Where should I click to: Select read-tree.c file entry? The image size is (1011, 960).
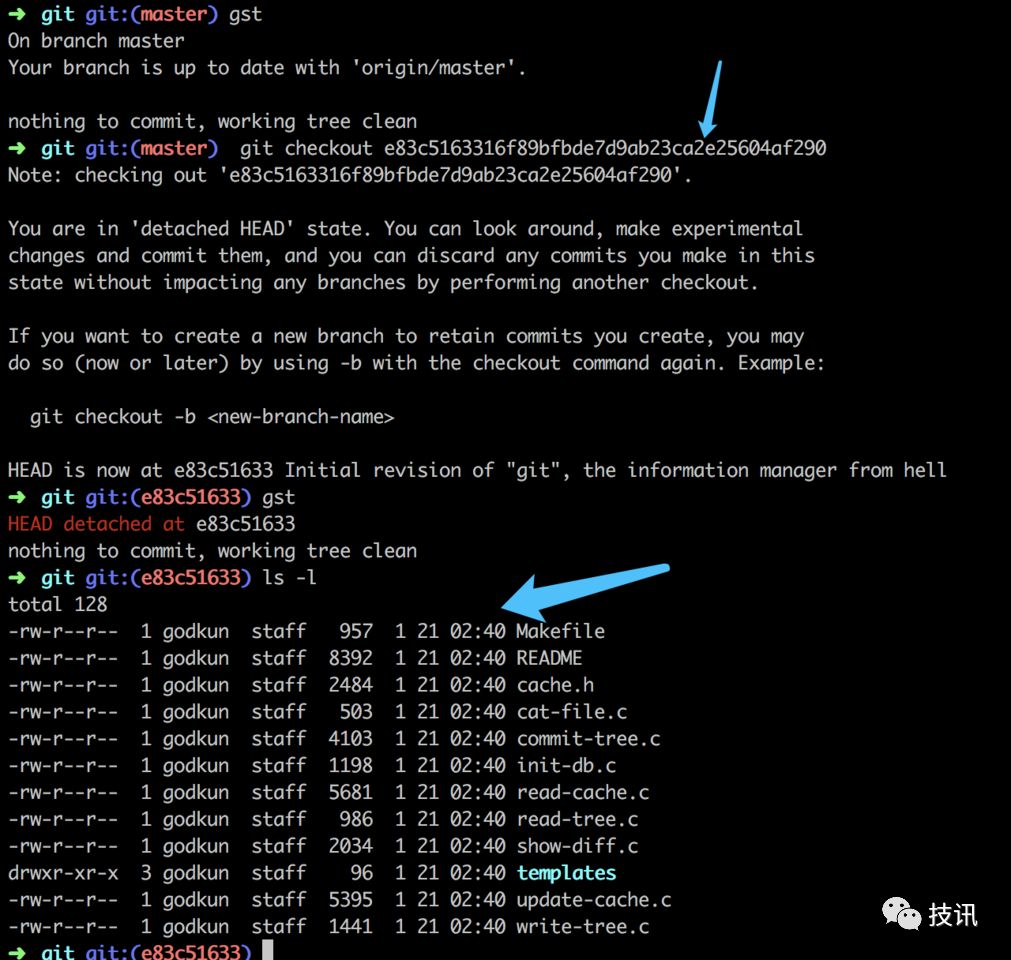[577, 819]
